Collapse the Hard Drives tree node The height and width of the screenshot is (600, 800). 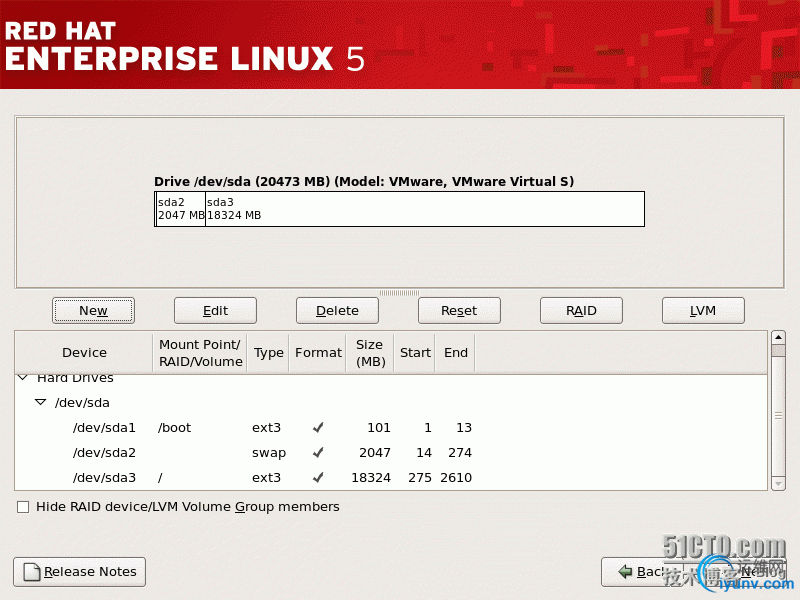tap(23, 378)
